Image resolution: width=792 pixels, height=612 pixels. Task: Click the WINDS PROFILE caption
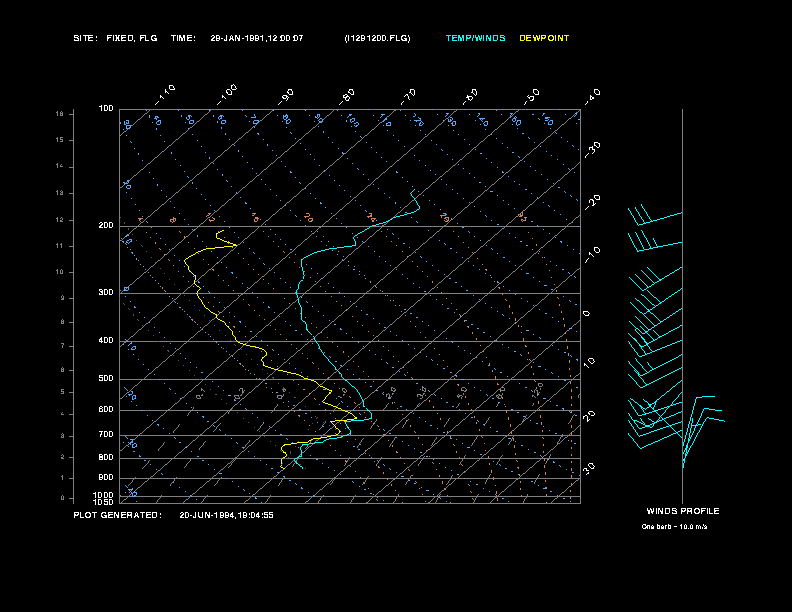683,511
